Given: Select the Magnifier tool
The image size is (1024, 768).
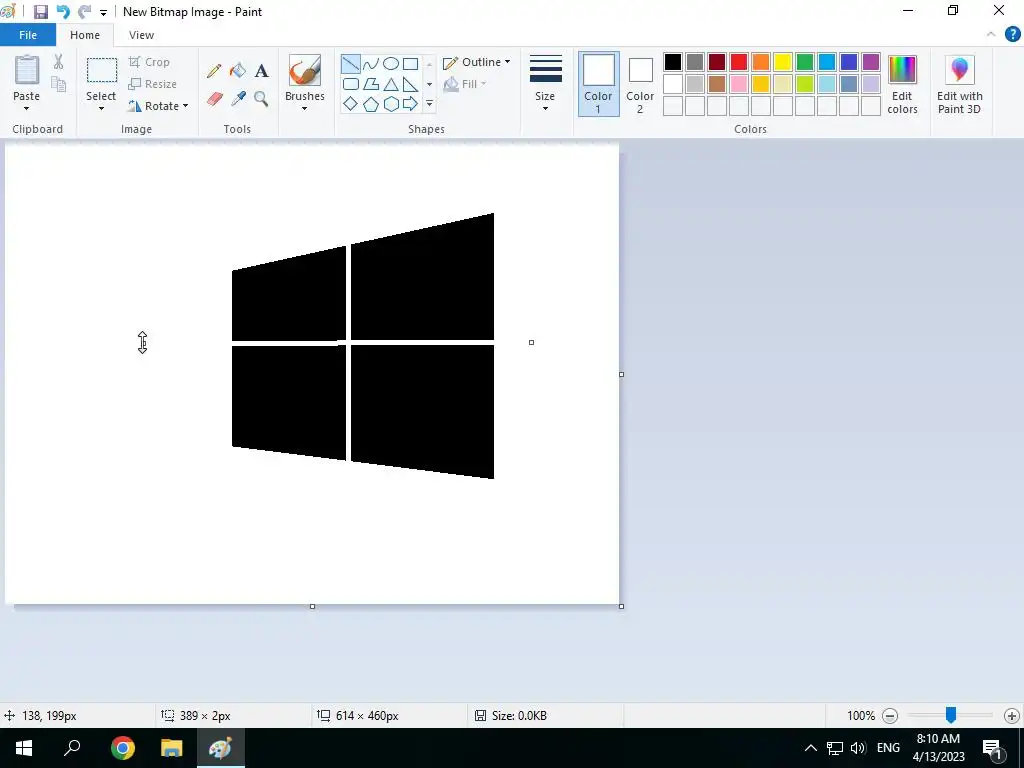Looking at the screenshot, I should tap(261, 99).
